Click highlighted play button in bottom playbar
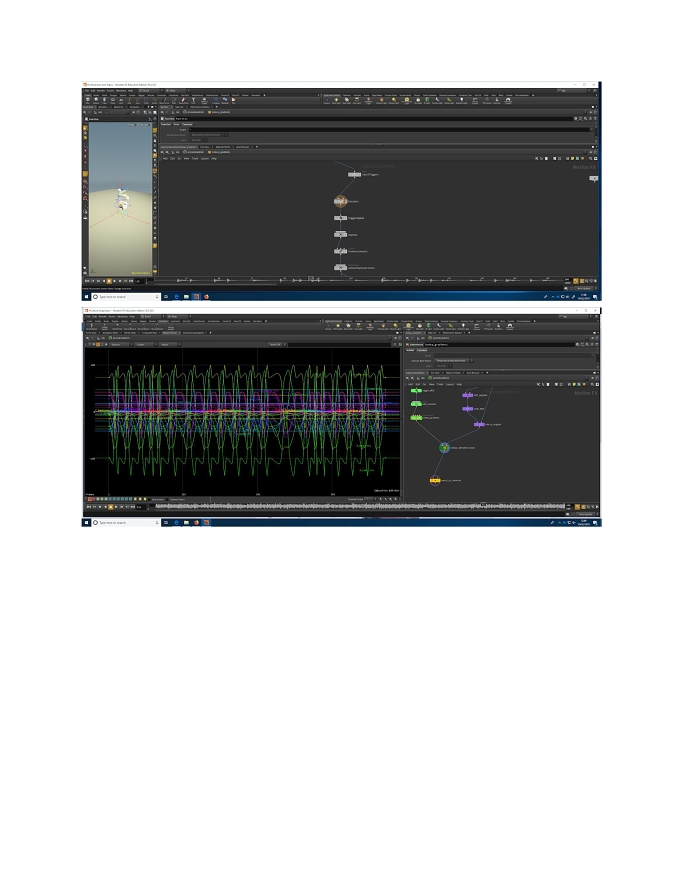This screenshot has height=880, width=680. (111, 507)
